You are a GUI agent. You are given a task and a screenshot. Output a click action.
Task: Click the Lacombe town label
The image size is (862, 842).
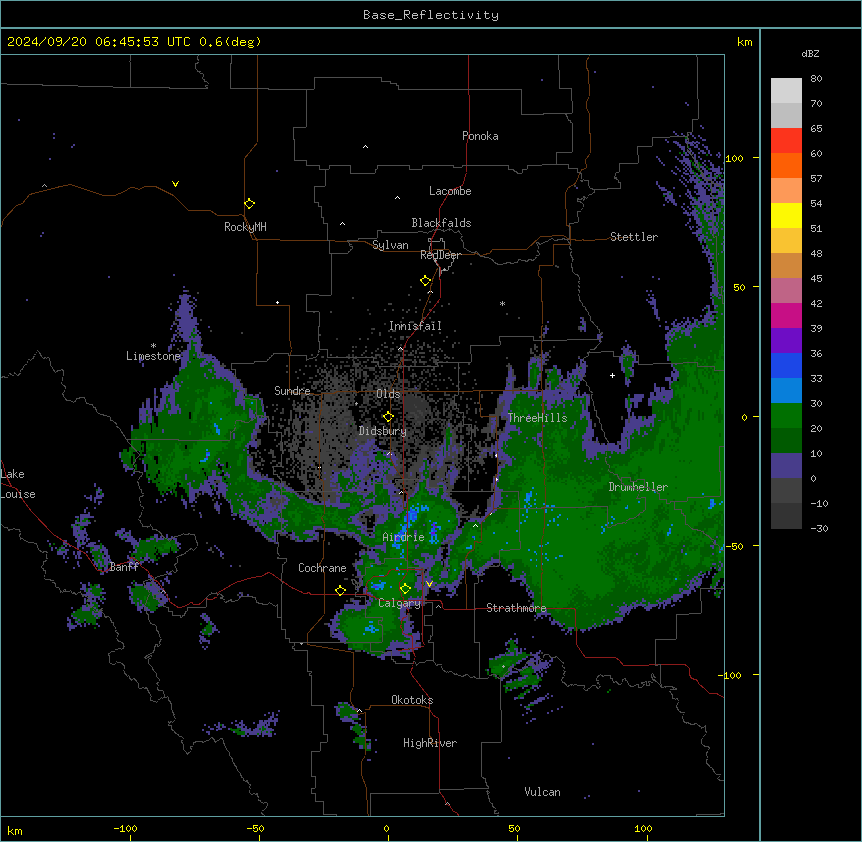[450, 191]
